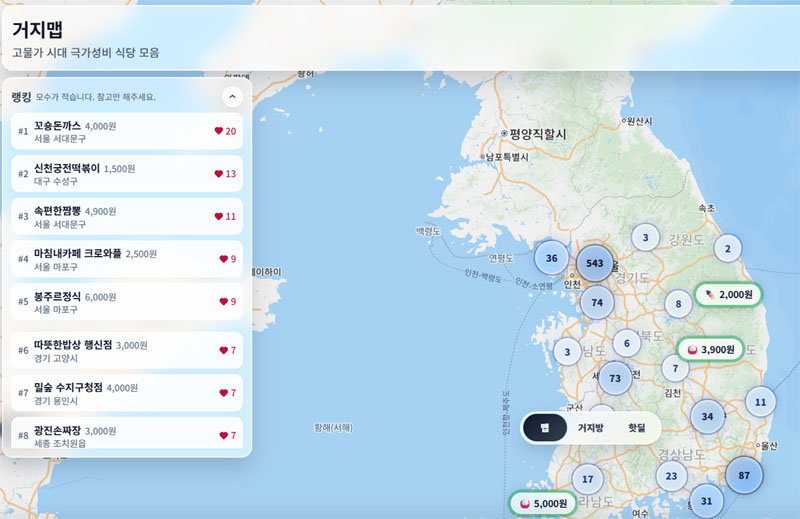Click the 2,000원 price marker
The image size is (800, 519).
click(x=728, y=294)
